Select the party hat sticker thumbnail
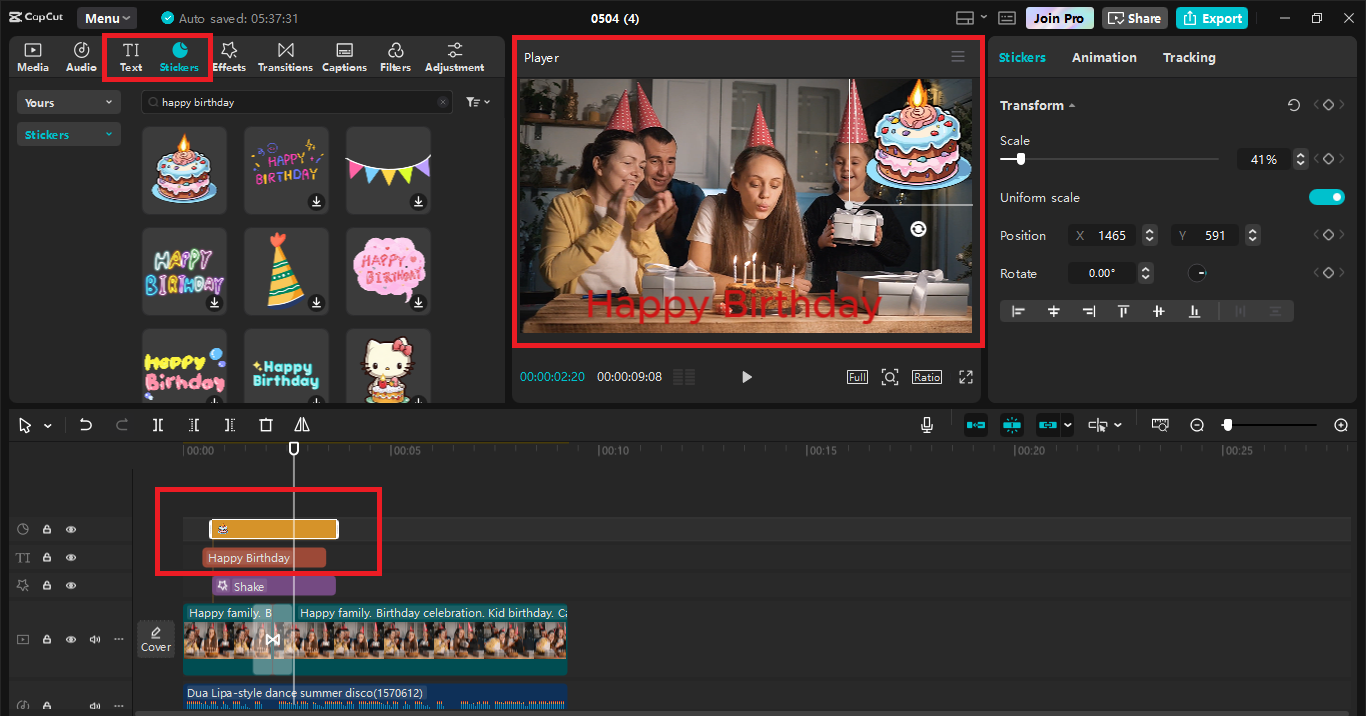The width and height of the screenshot is (1366, 716). coord(286,270)
